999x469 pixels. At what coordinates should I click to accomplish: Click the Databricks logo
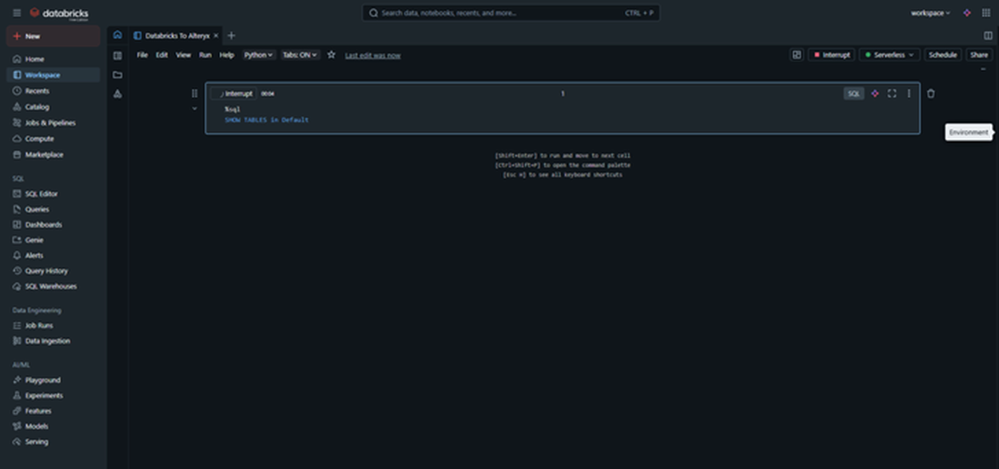click(x=59, y=13)
